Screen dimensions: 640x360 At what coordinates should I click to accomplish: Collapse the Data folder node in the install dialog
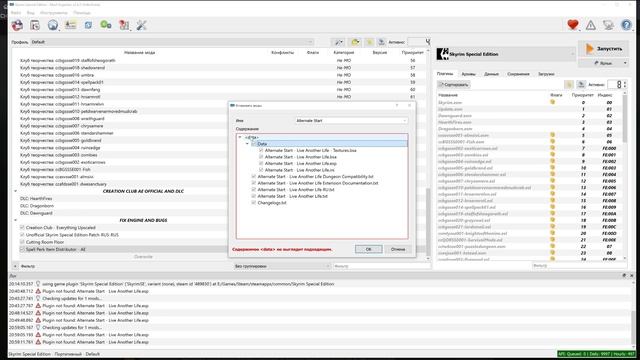pyautogui.click(x=247, y=144)
